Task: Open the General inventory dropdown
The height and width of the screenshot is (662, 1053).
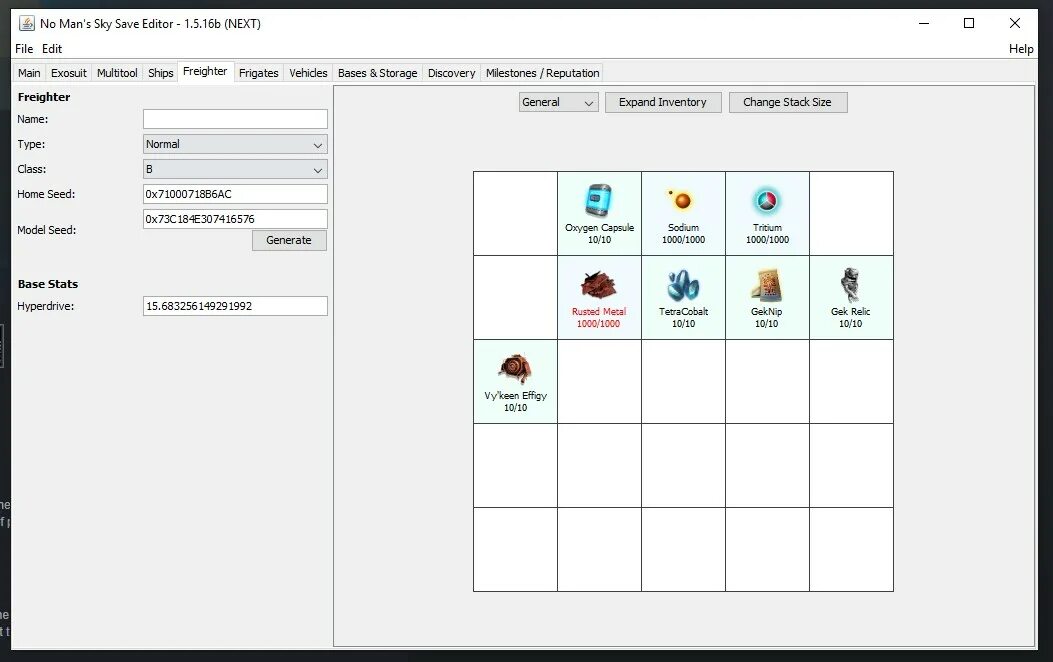Action: (x=558, y=102)
